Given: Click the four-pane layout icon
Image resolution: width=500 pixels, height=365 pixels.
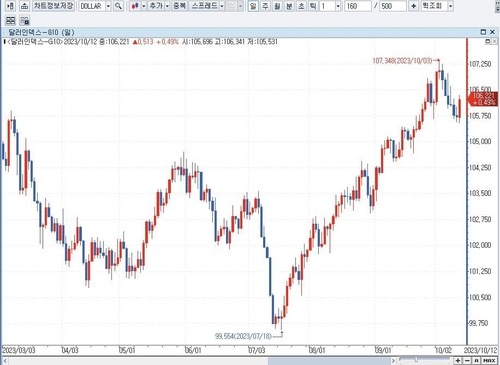Looking at the screenshot, I should pos(10,21).
